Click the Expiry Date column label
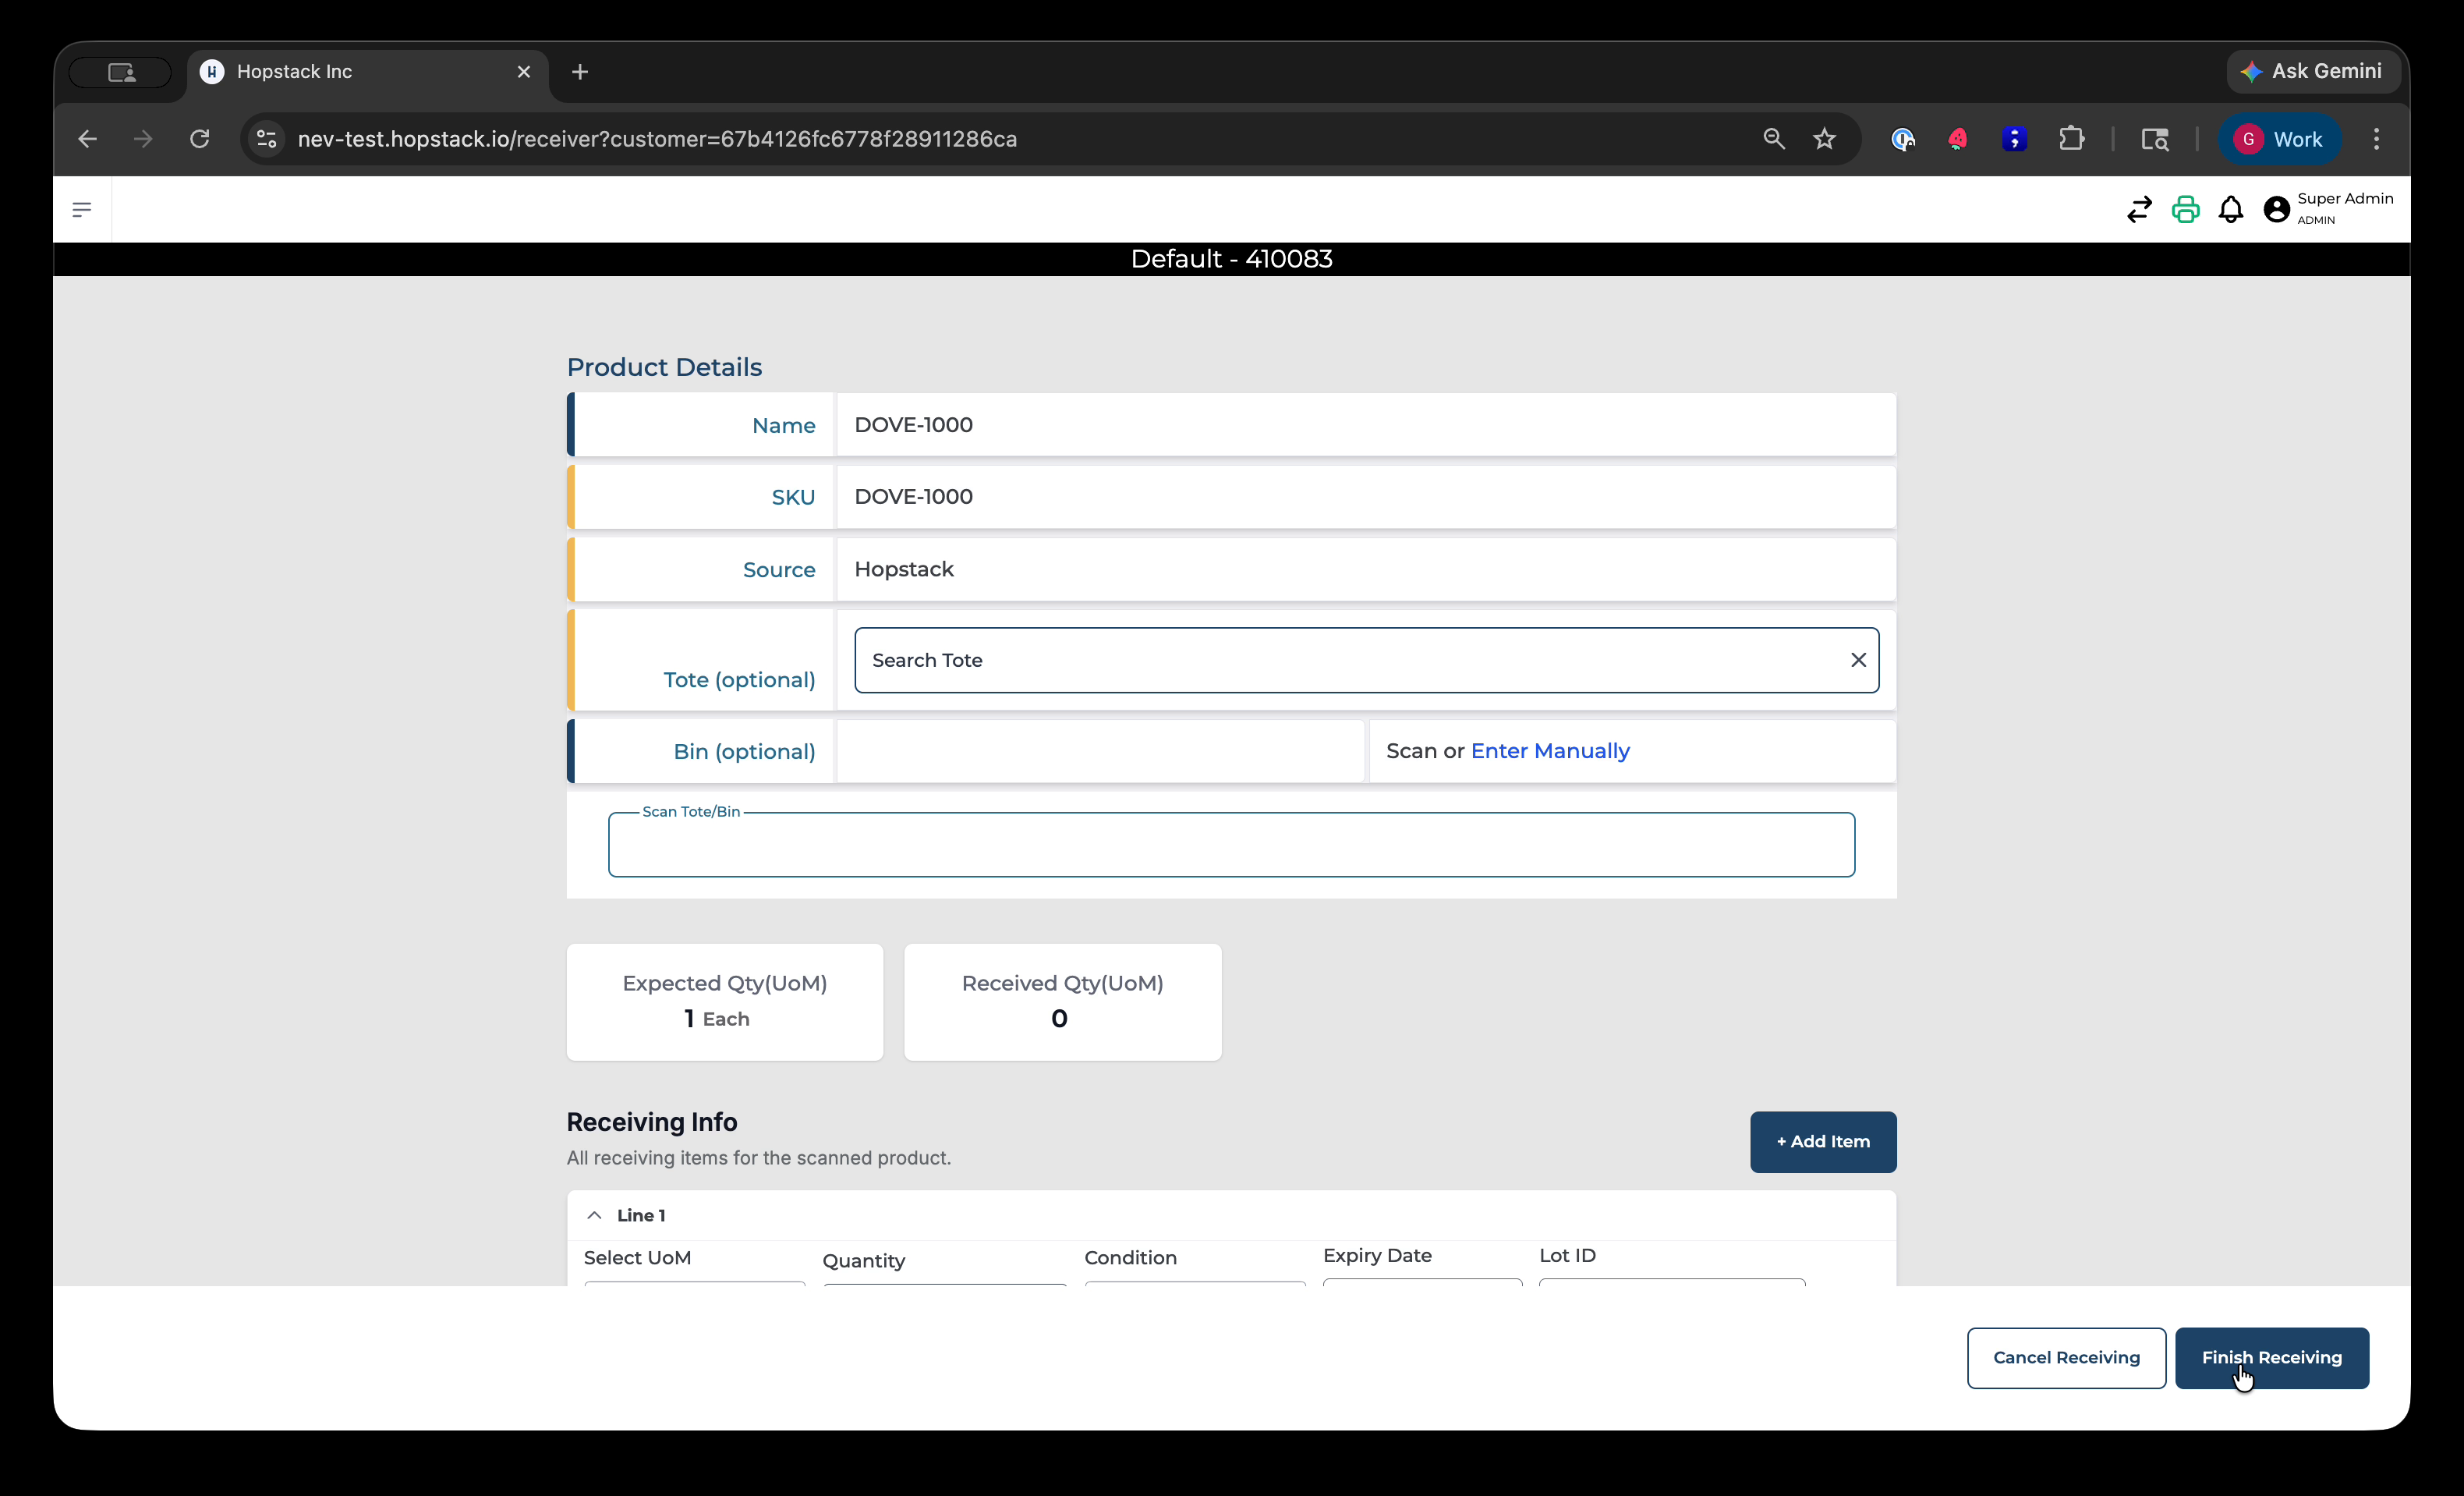Image resolution: width=2464 pixels, height=1496 pixels. tap(1377, 1256)
